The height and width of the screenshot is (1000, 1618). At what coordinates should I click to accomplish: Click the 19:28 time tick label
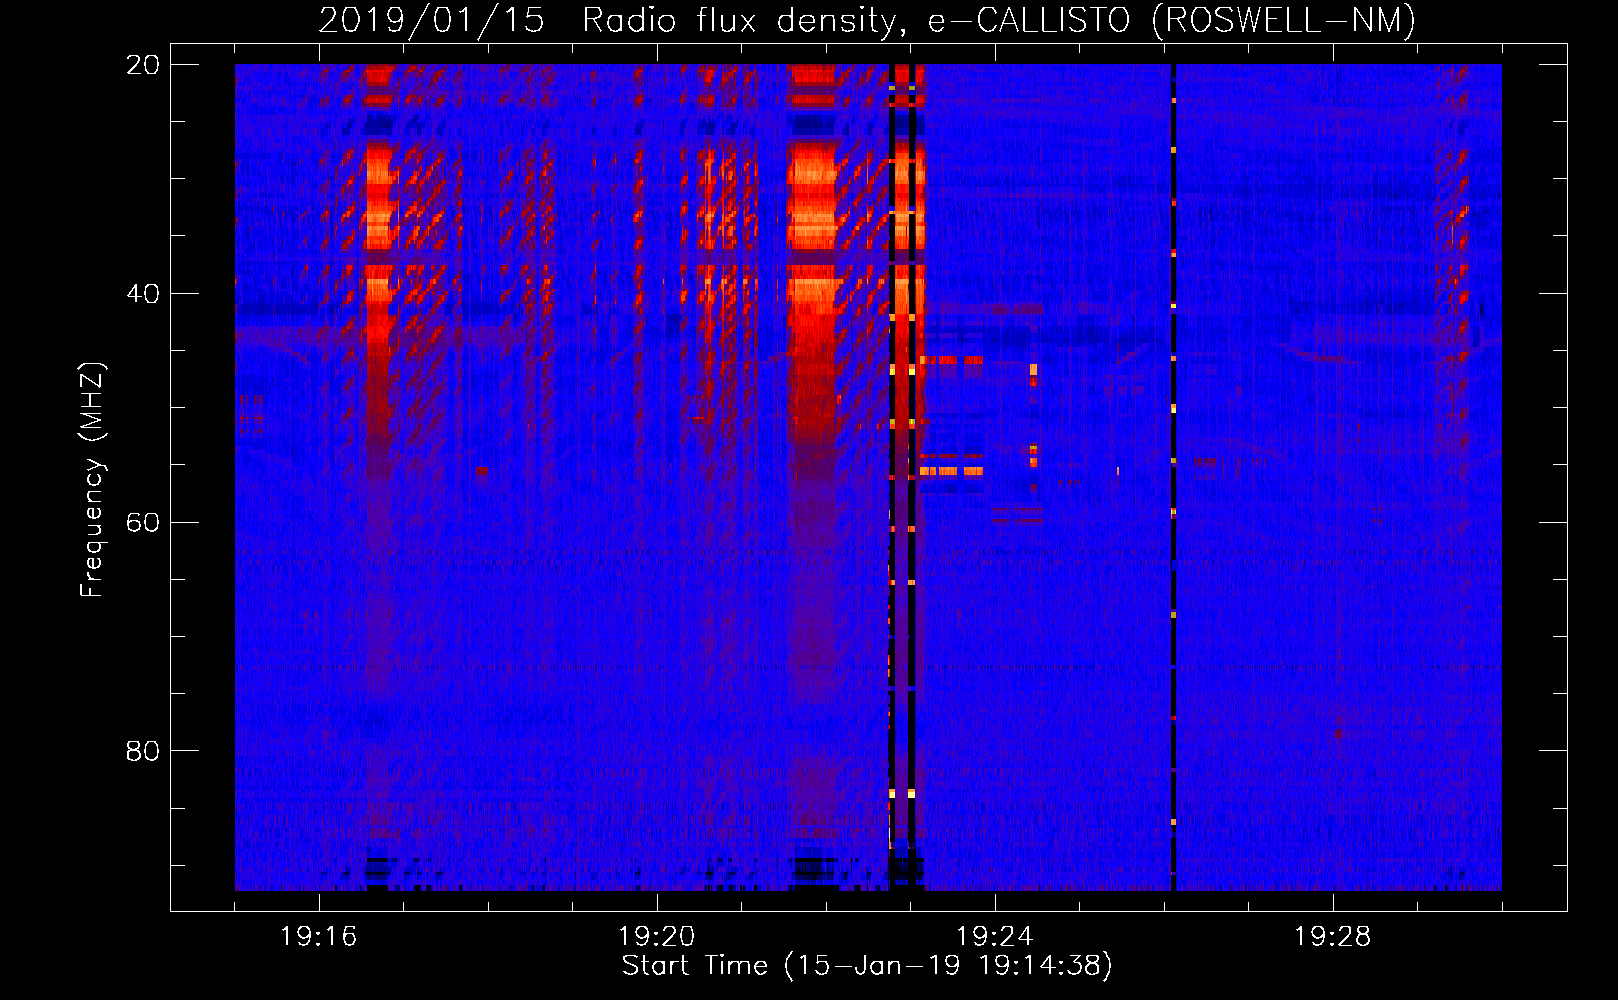click(1333, 937)
